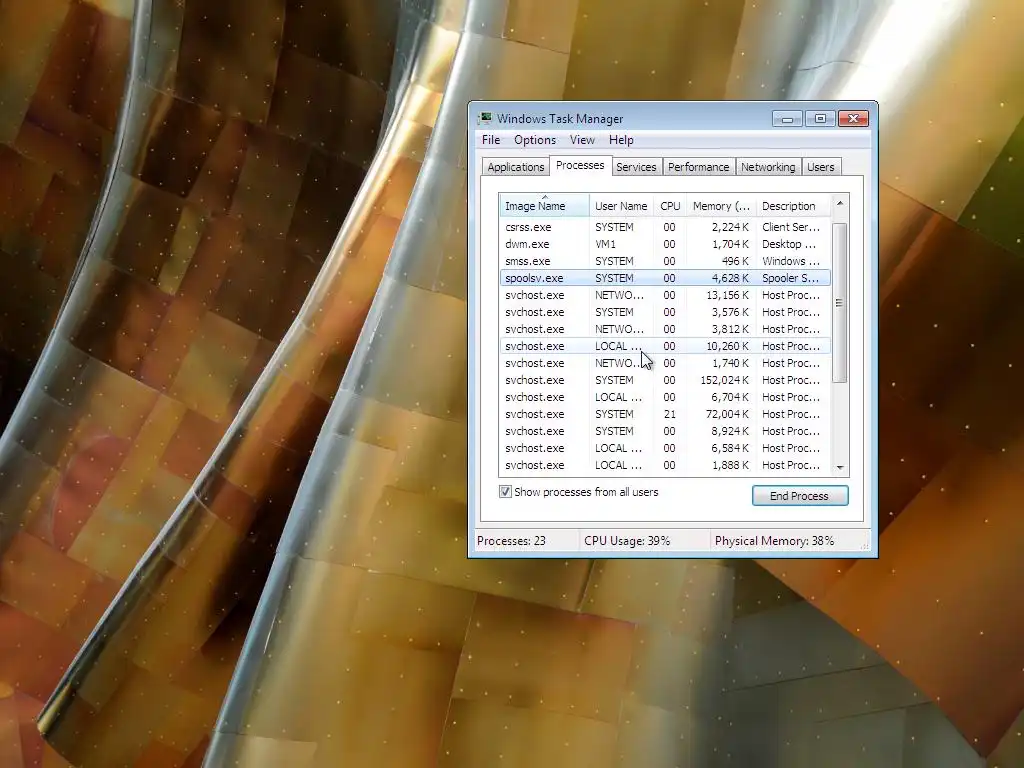Viewport: 1024px width, 768px height.
Task: Click CPU Usage: 39% status entry
Action: point(627,541)
